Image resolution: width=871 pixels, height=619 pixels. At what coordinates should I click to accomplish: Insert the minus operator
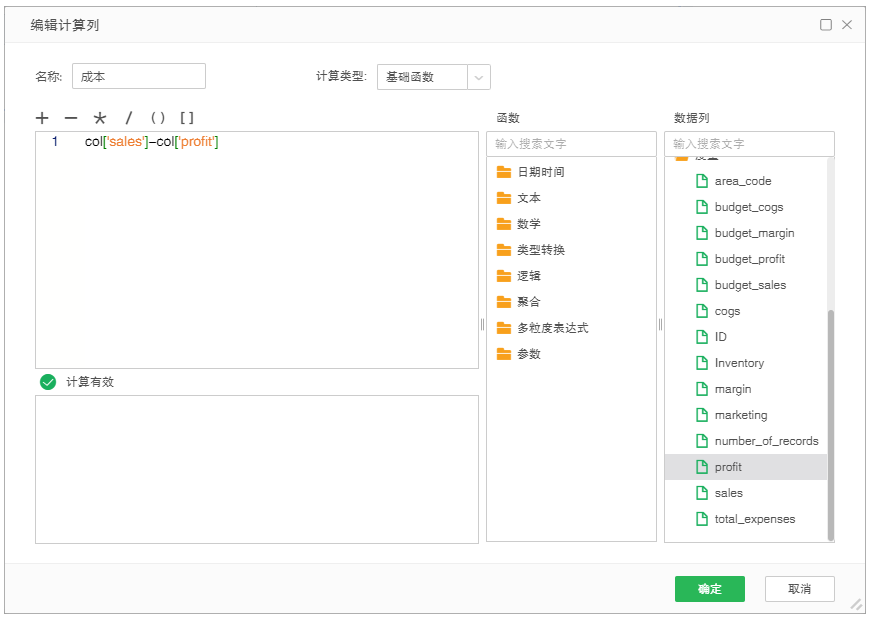click(x=71, y=118)
